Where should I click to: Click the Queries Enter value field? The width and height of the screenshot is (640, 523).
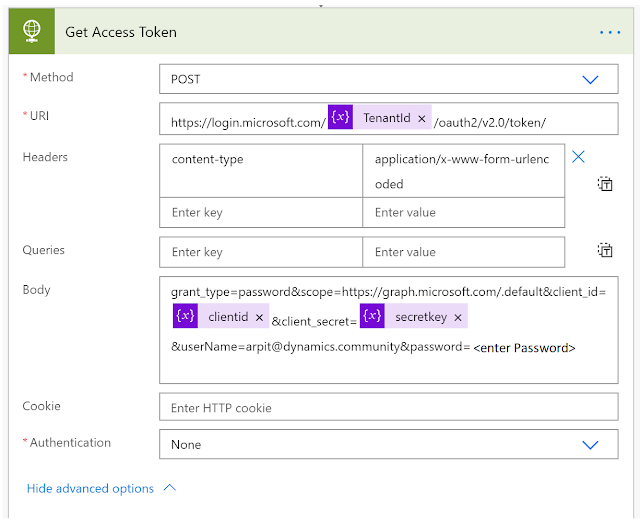coord(463,252)
